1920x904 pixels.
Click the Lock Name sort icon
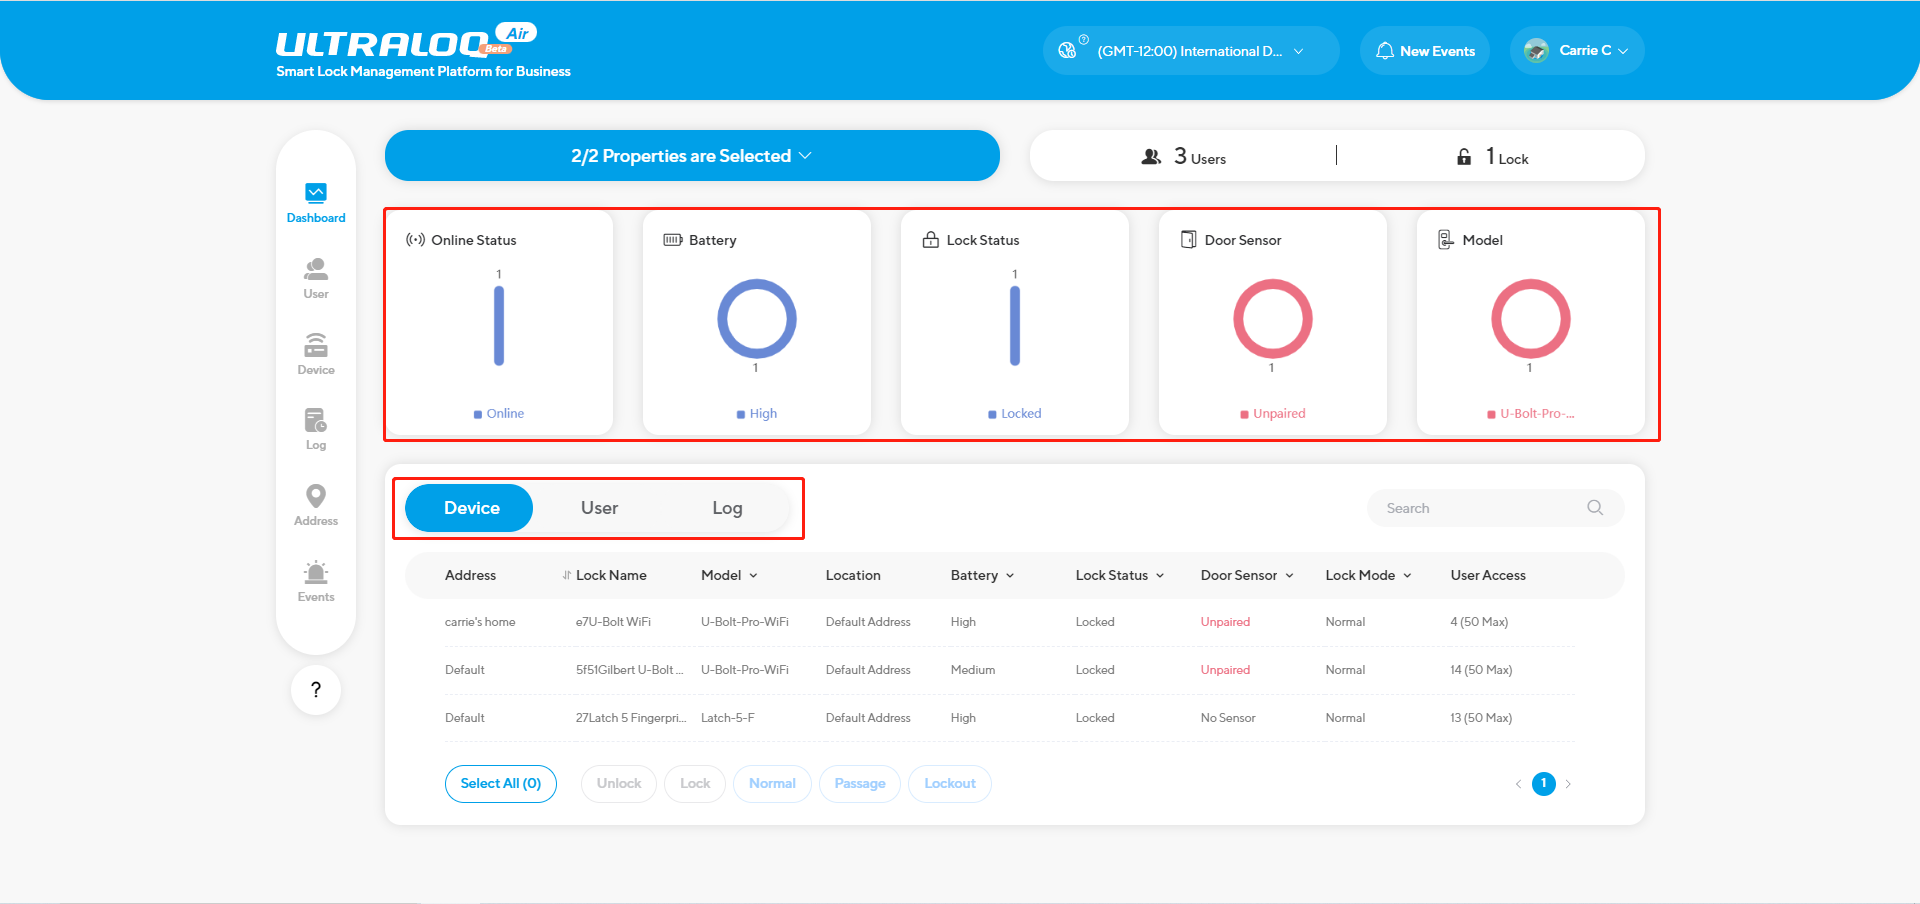[567, 576]
